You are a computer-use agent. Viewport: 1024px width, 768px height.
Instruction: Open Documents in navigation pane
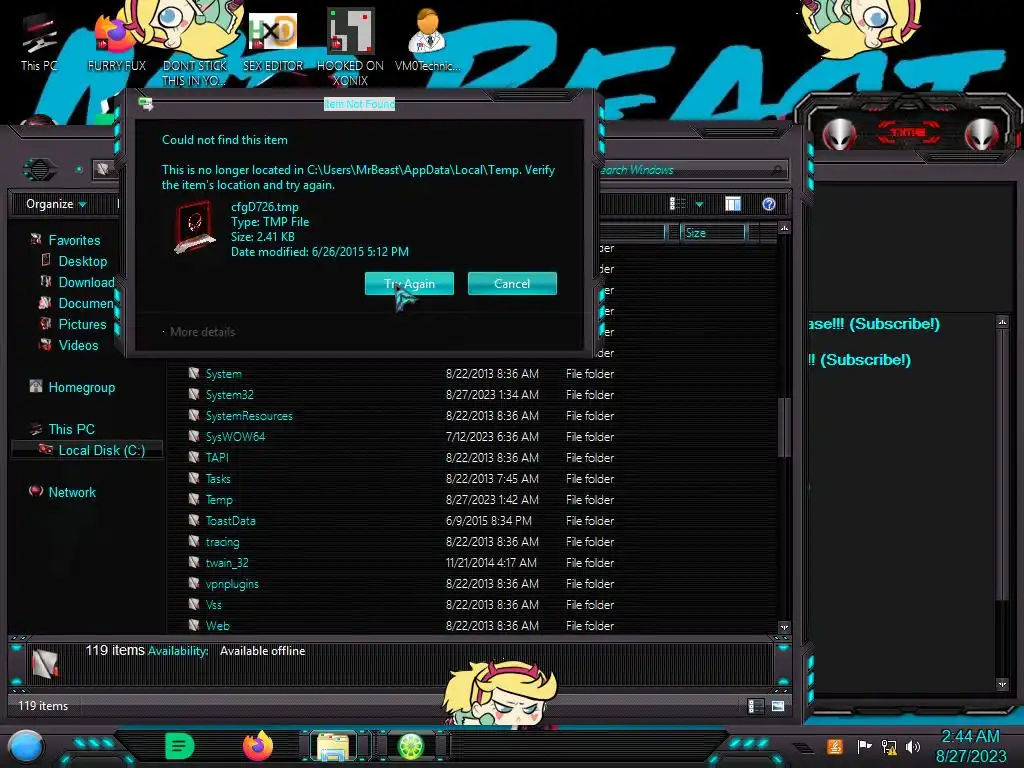point(86,303)
